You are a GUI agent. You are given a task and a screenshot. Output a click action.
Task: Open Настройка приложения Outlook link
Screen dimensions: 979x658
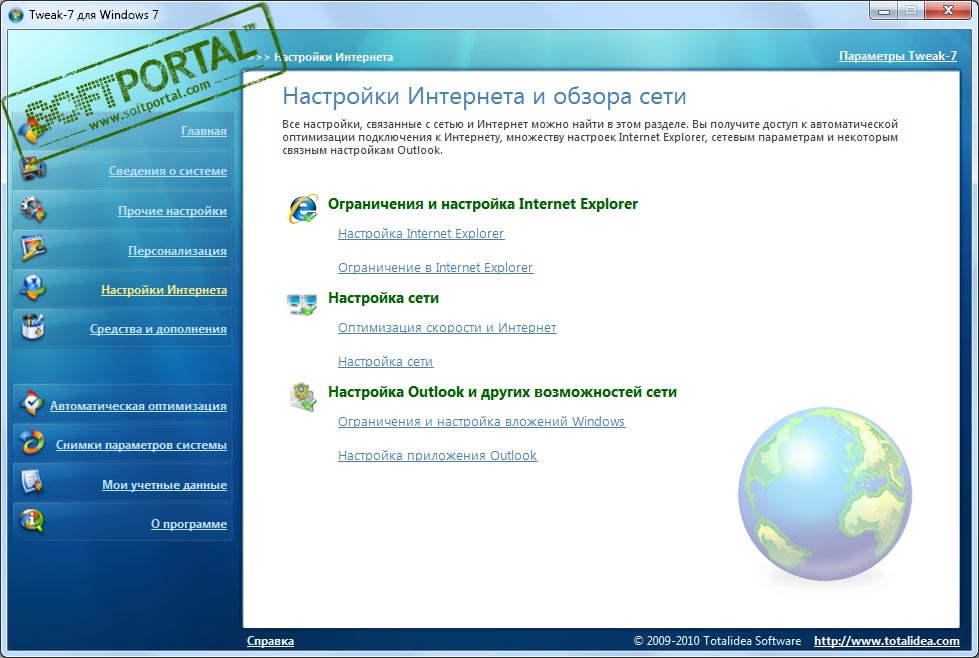(437, 456)
